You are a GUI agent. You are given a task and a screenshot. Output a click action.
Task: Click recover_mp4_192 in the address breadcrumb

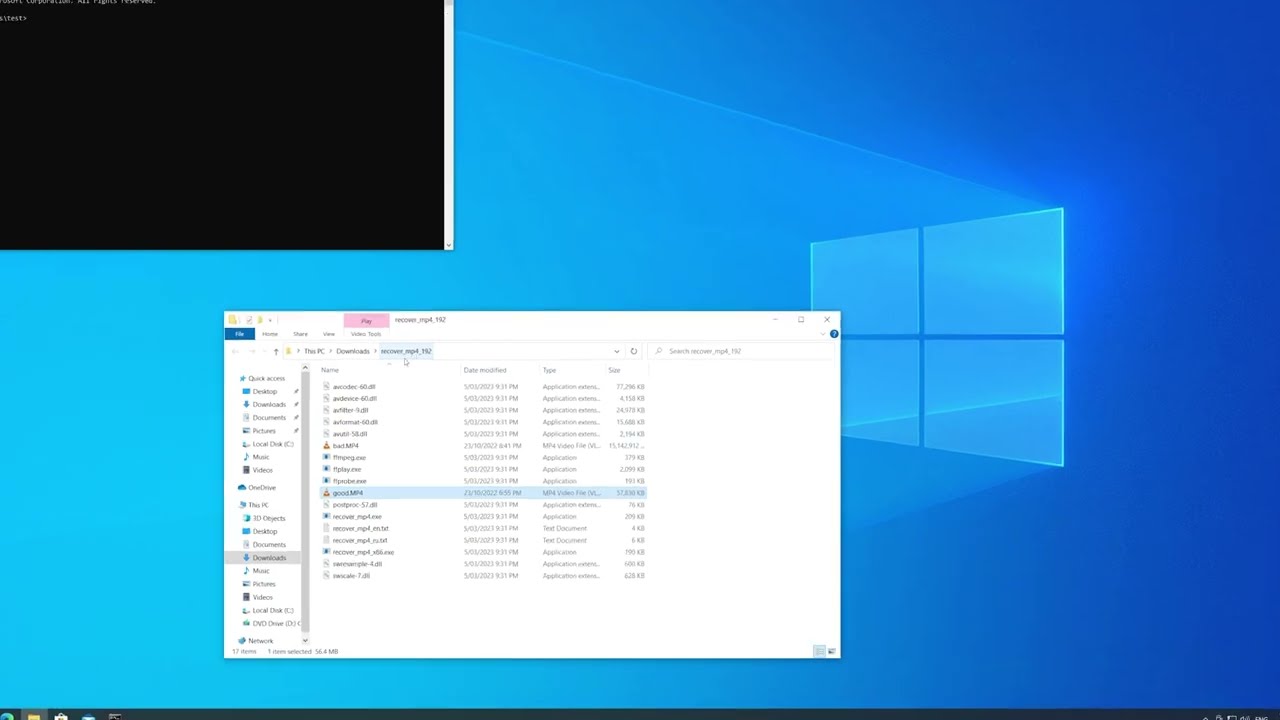[406, 351]
